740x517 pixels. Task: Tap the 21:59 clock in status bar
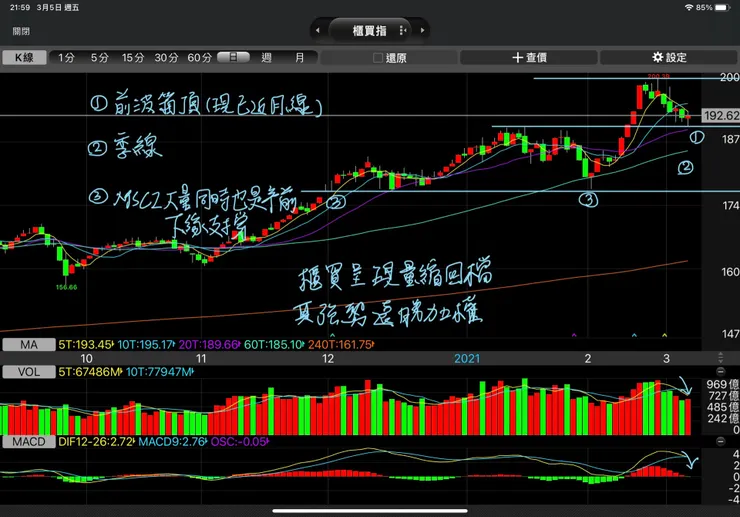(20, 8)
